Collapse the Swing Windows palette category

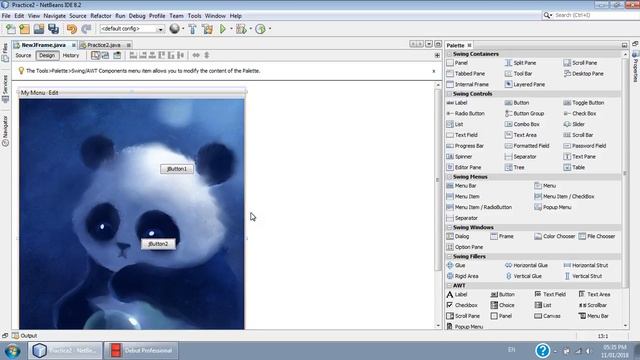[449, 227]
